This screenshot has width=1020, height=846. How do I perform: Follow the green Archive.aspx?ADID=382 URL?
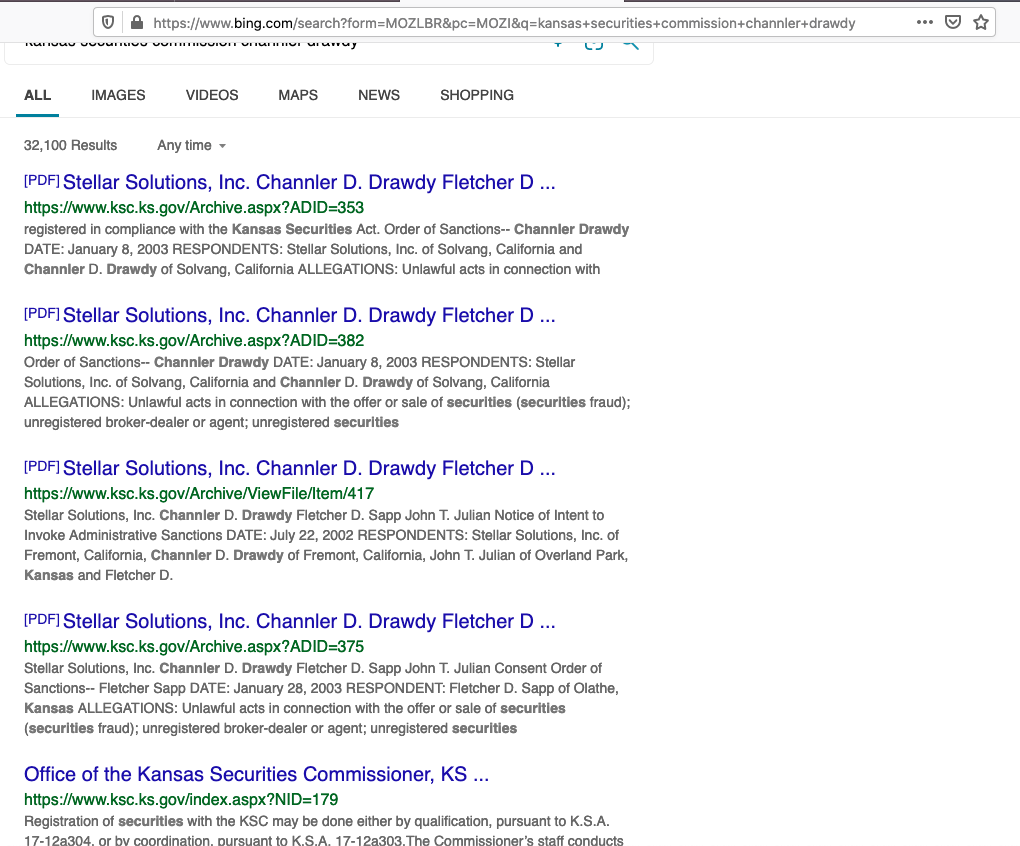click(x=194, y=341)
